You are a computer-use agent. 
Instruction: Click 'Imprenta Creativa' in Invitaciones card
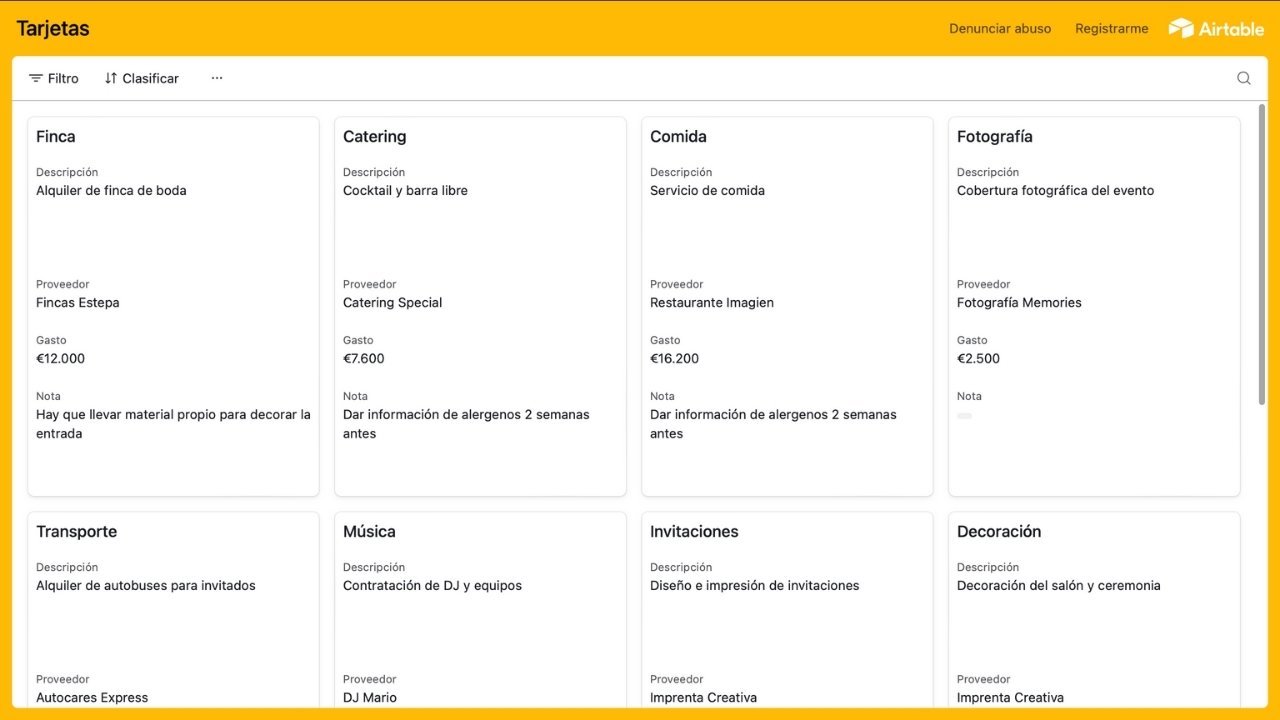pos(703,698)
